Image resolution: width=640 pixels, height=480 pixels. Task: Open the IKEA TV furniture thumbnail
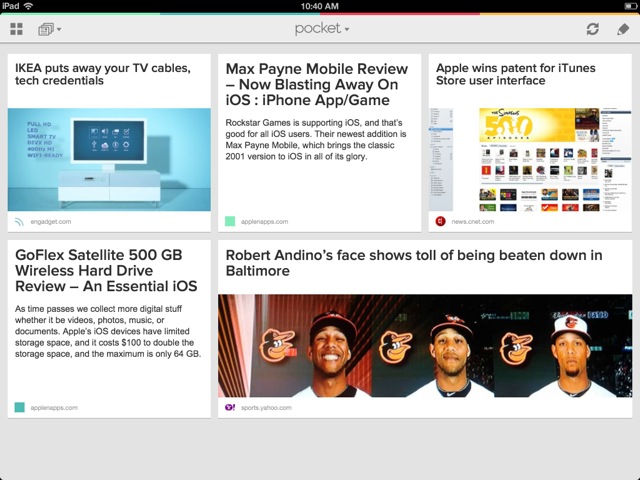coord(109,159)
